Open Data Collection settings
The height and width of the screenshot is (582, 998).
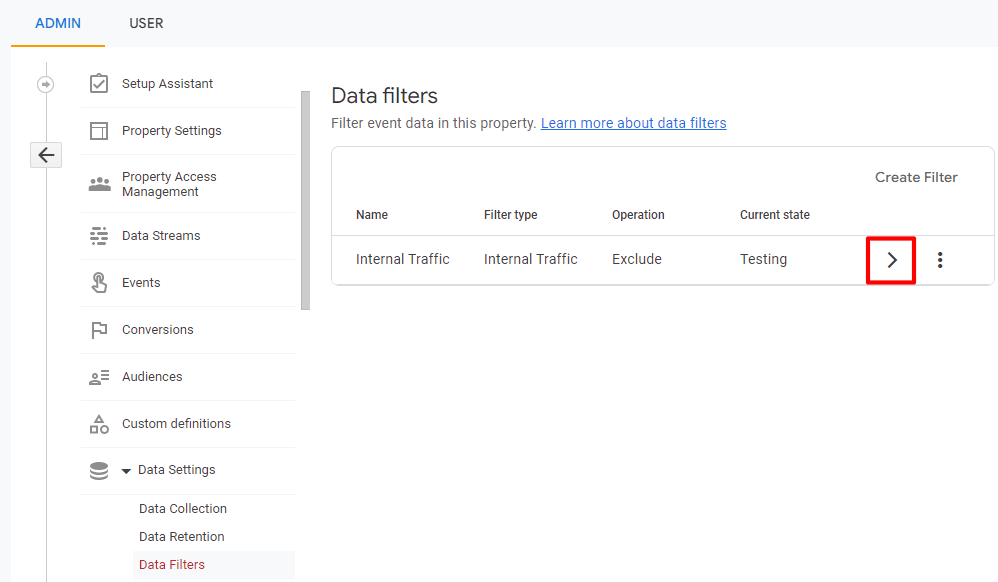(x=183, y=508)
